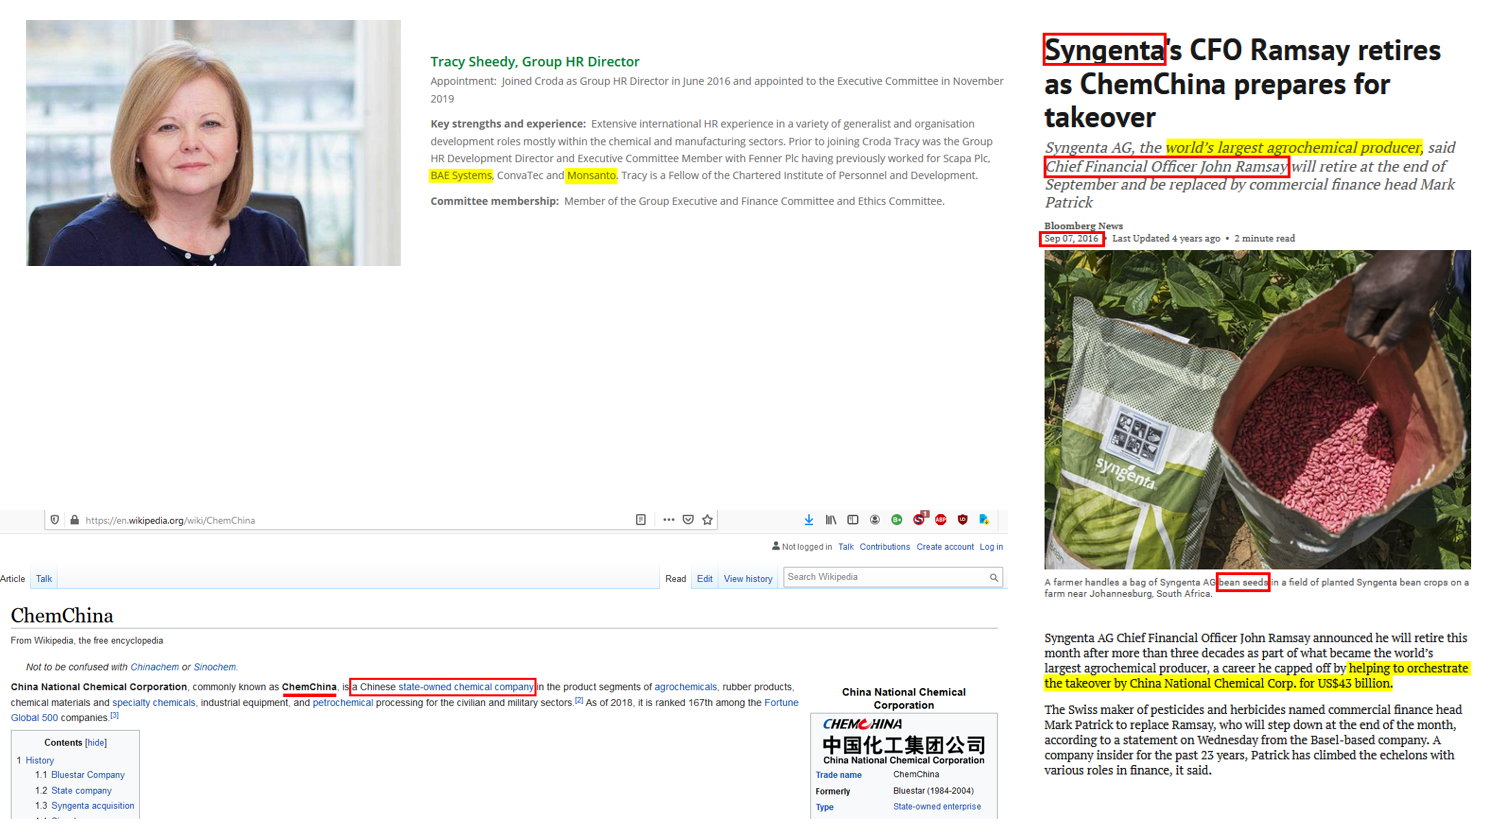The height and width of the screenshot is (840, 1487).
Task: Jump to 1.2 State company section
Action: tap(73, 791)
